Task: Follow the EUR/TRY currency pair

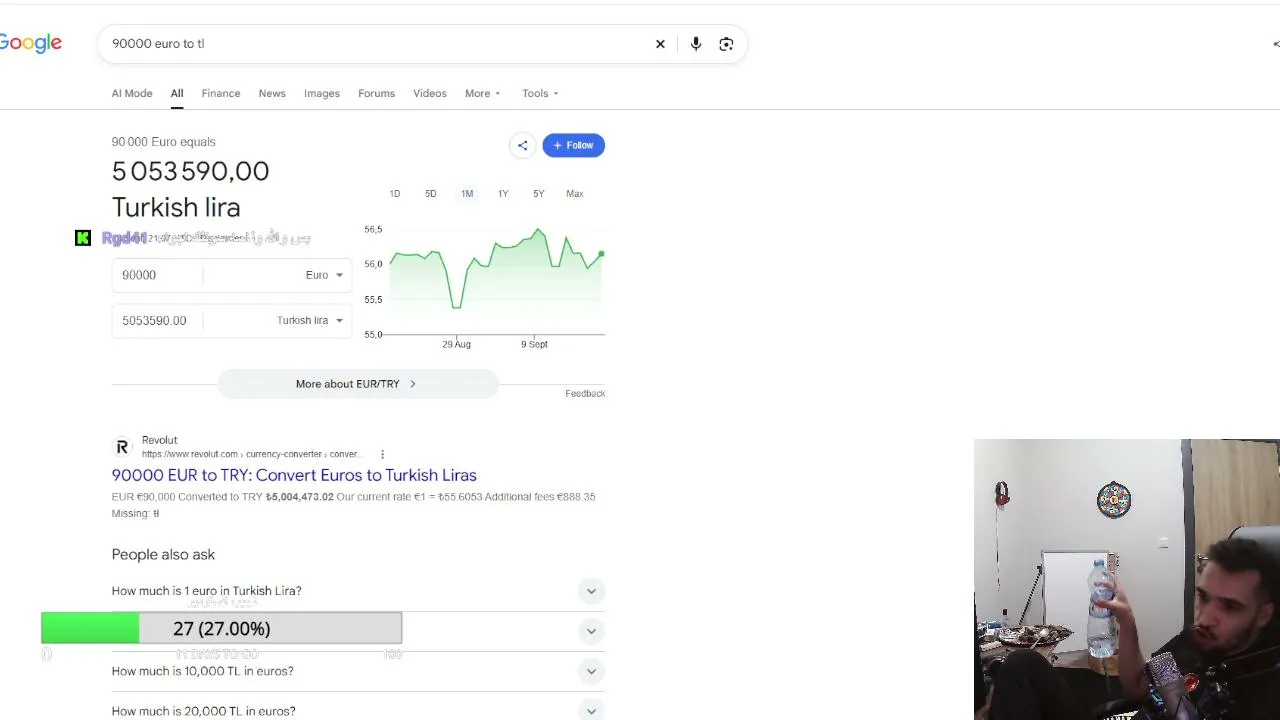Action: pyautogui.click(x=574, y=145)
